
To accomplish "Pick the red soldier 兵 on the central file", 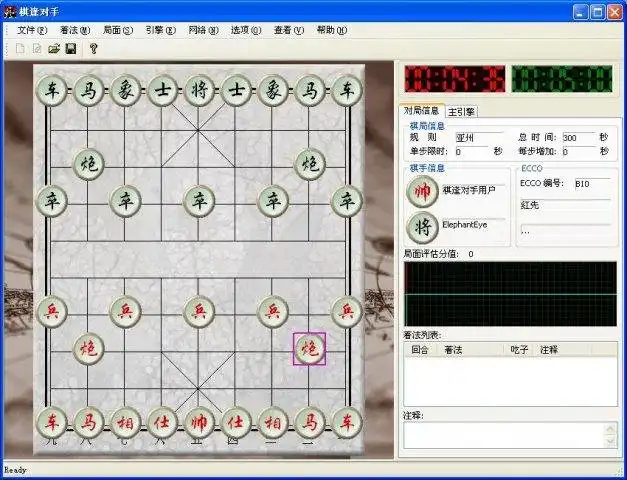I will (199, 312).
